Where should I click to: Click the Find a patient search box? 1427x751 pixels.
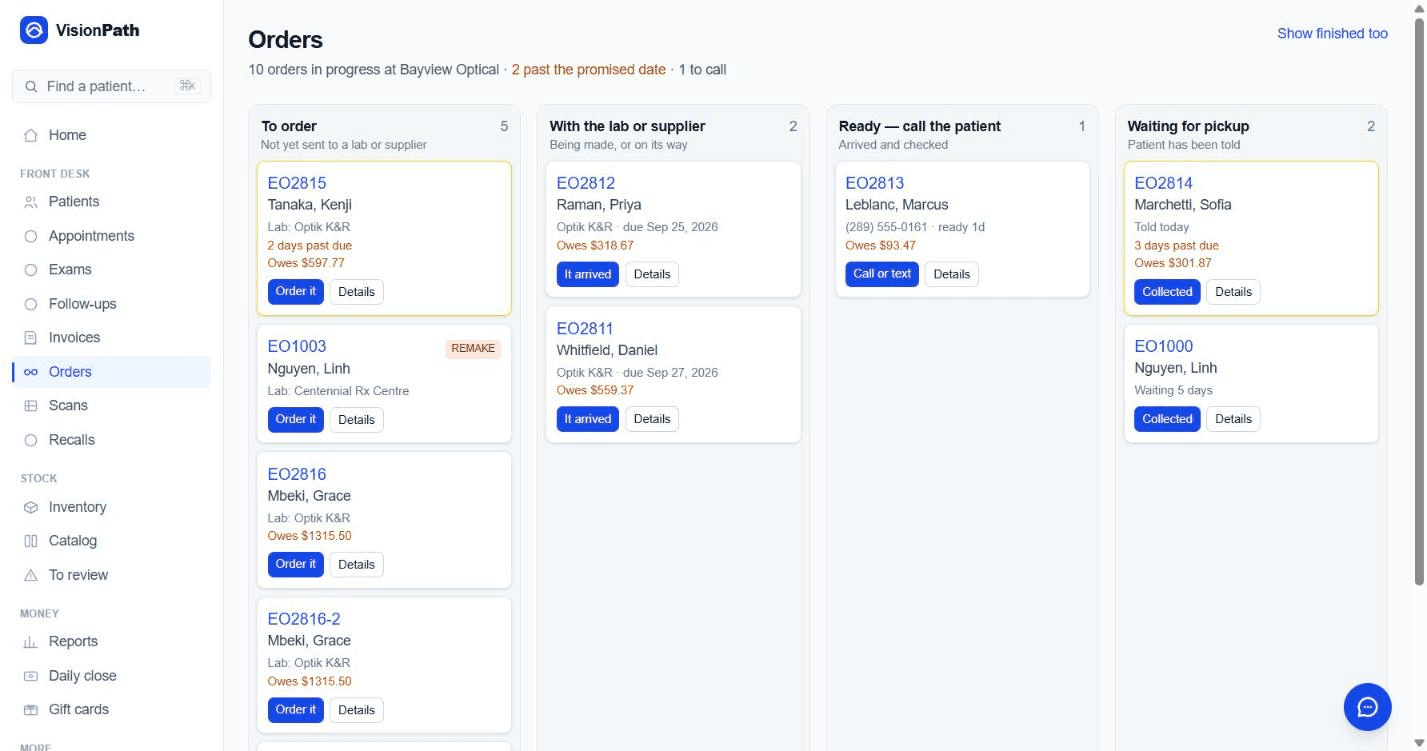coord(111,87)
